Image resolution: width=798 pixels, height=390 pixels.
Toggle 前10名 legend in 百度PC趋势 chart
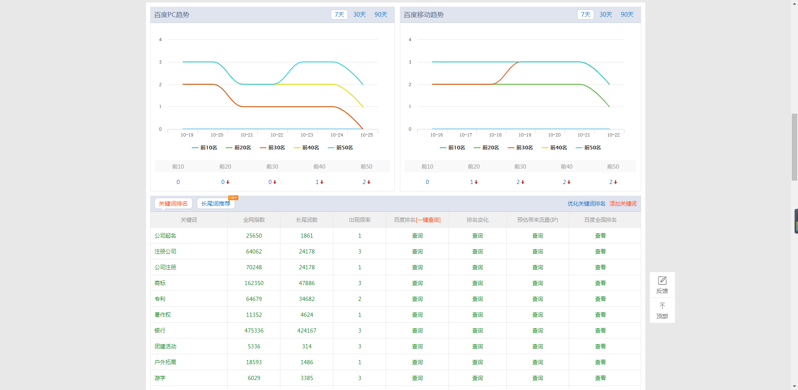(205, 148)
